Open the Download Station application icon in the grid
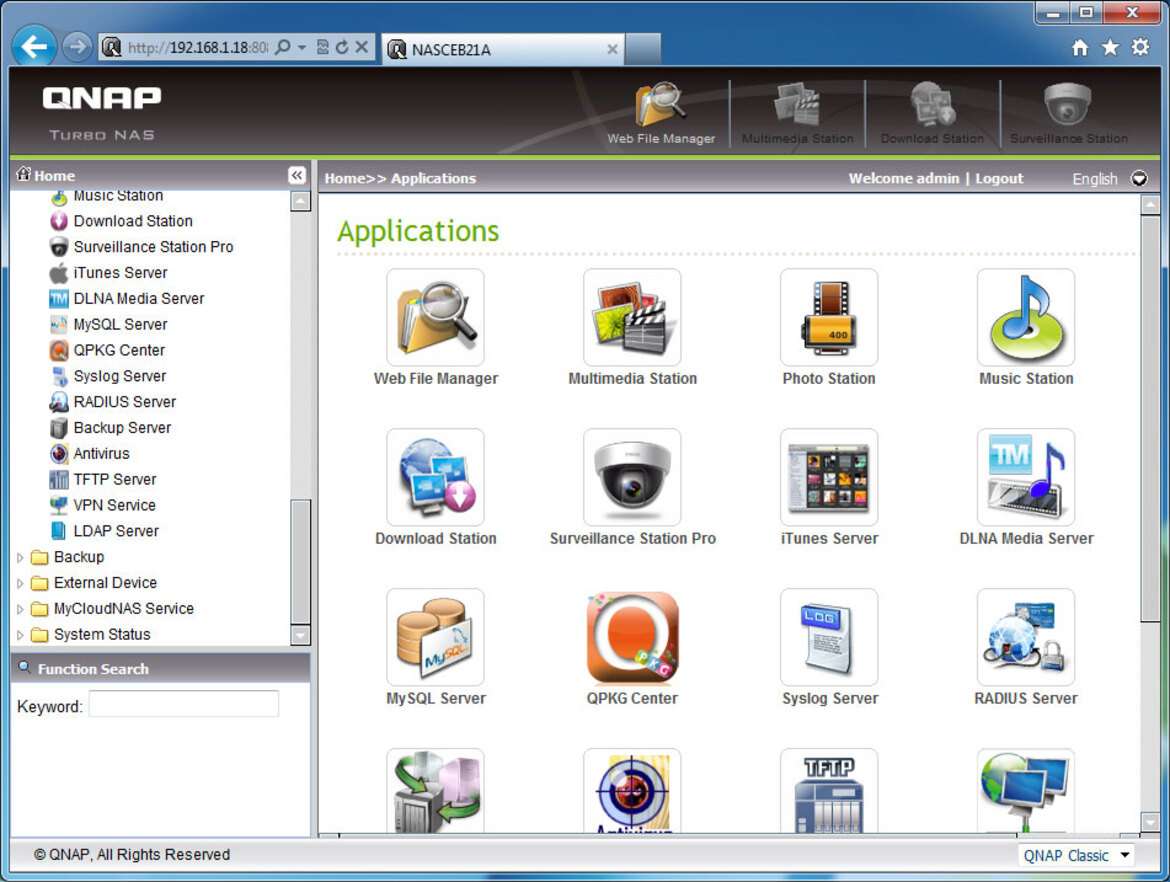The width and height of the screenshot is (1170, 882). pos(436,477)
